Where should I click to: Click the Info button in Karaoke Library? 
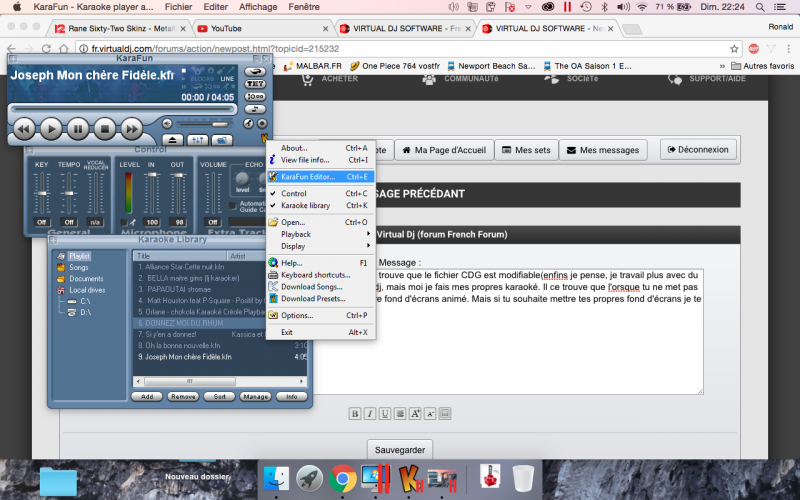(292, 396)
